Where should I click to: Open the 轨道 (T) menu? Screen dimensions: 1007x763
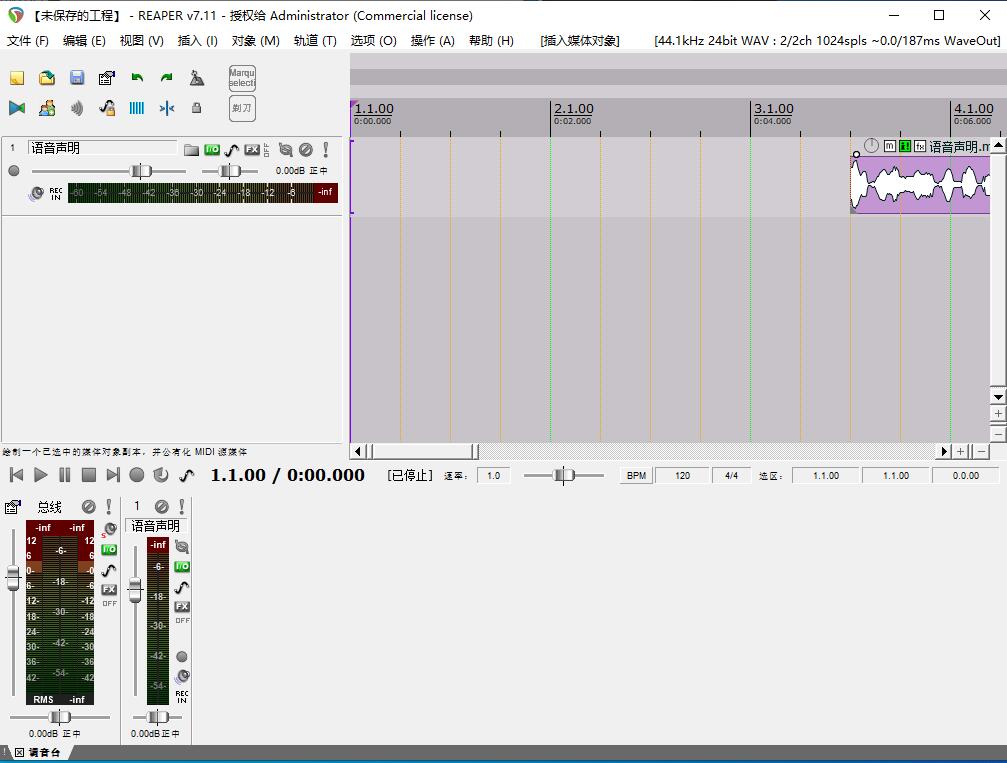[314, 41]
